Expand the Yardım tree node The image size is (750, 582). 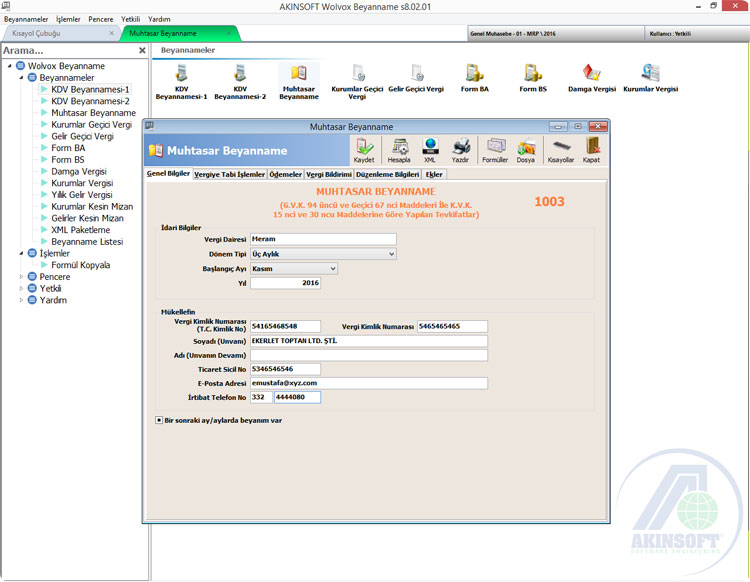(21, 300)
